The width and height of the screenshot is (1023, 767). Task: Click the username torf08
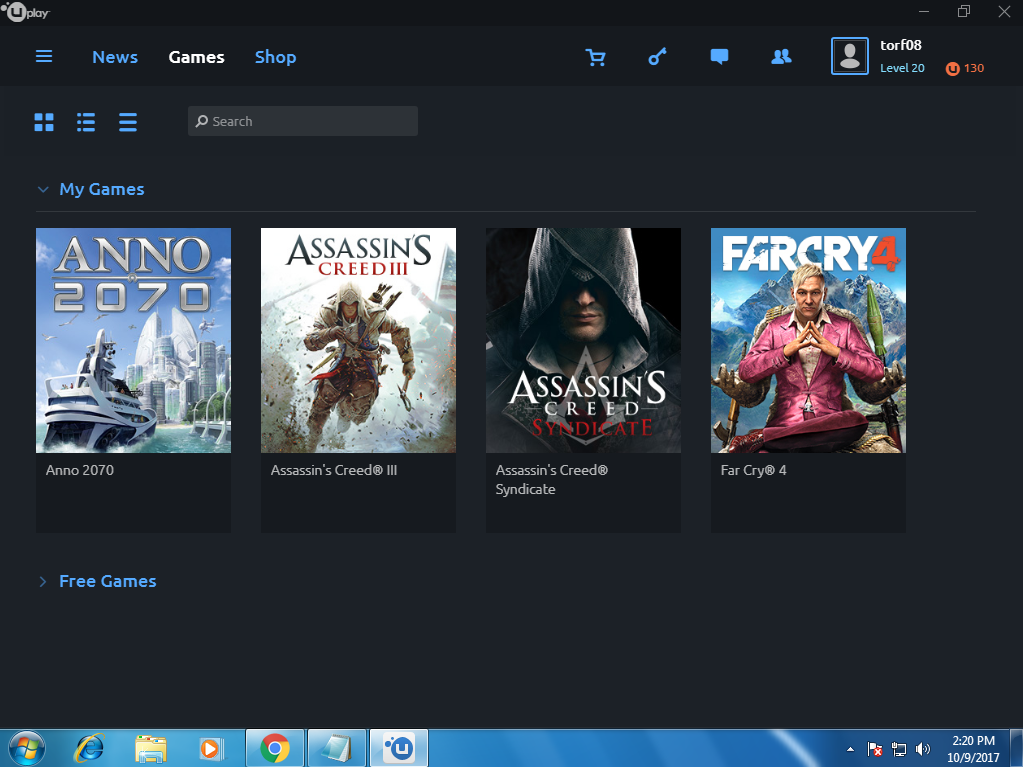pyautogui.click(x=900, y=44)
